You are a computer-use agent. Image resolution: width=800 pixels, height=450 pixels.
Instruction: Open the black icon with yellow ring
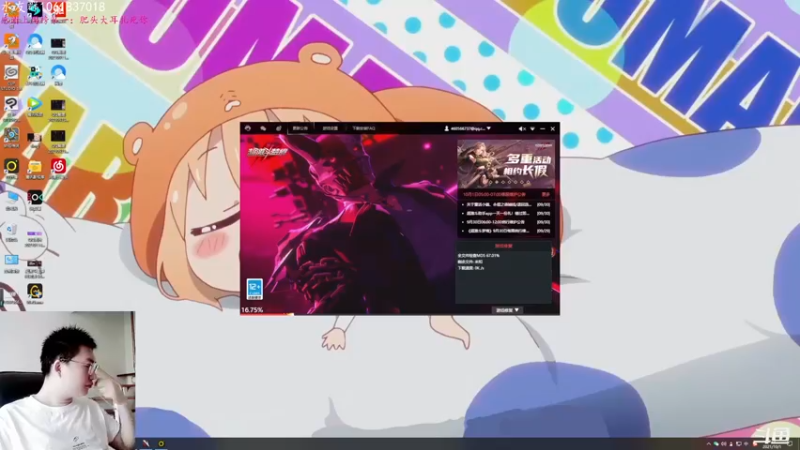point(11,168)
